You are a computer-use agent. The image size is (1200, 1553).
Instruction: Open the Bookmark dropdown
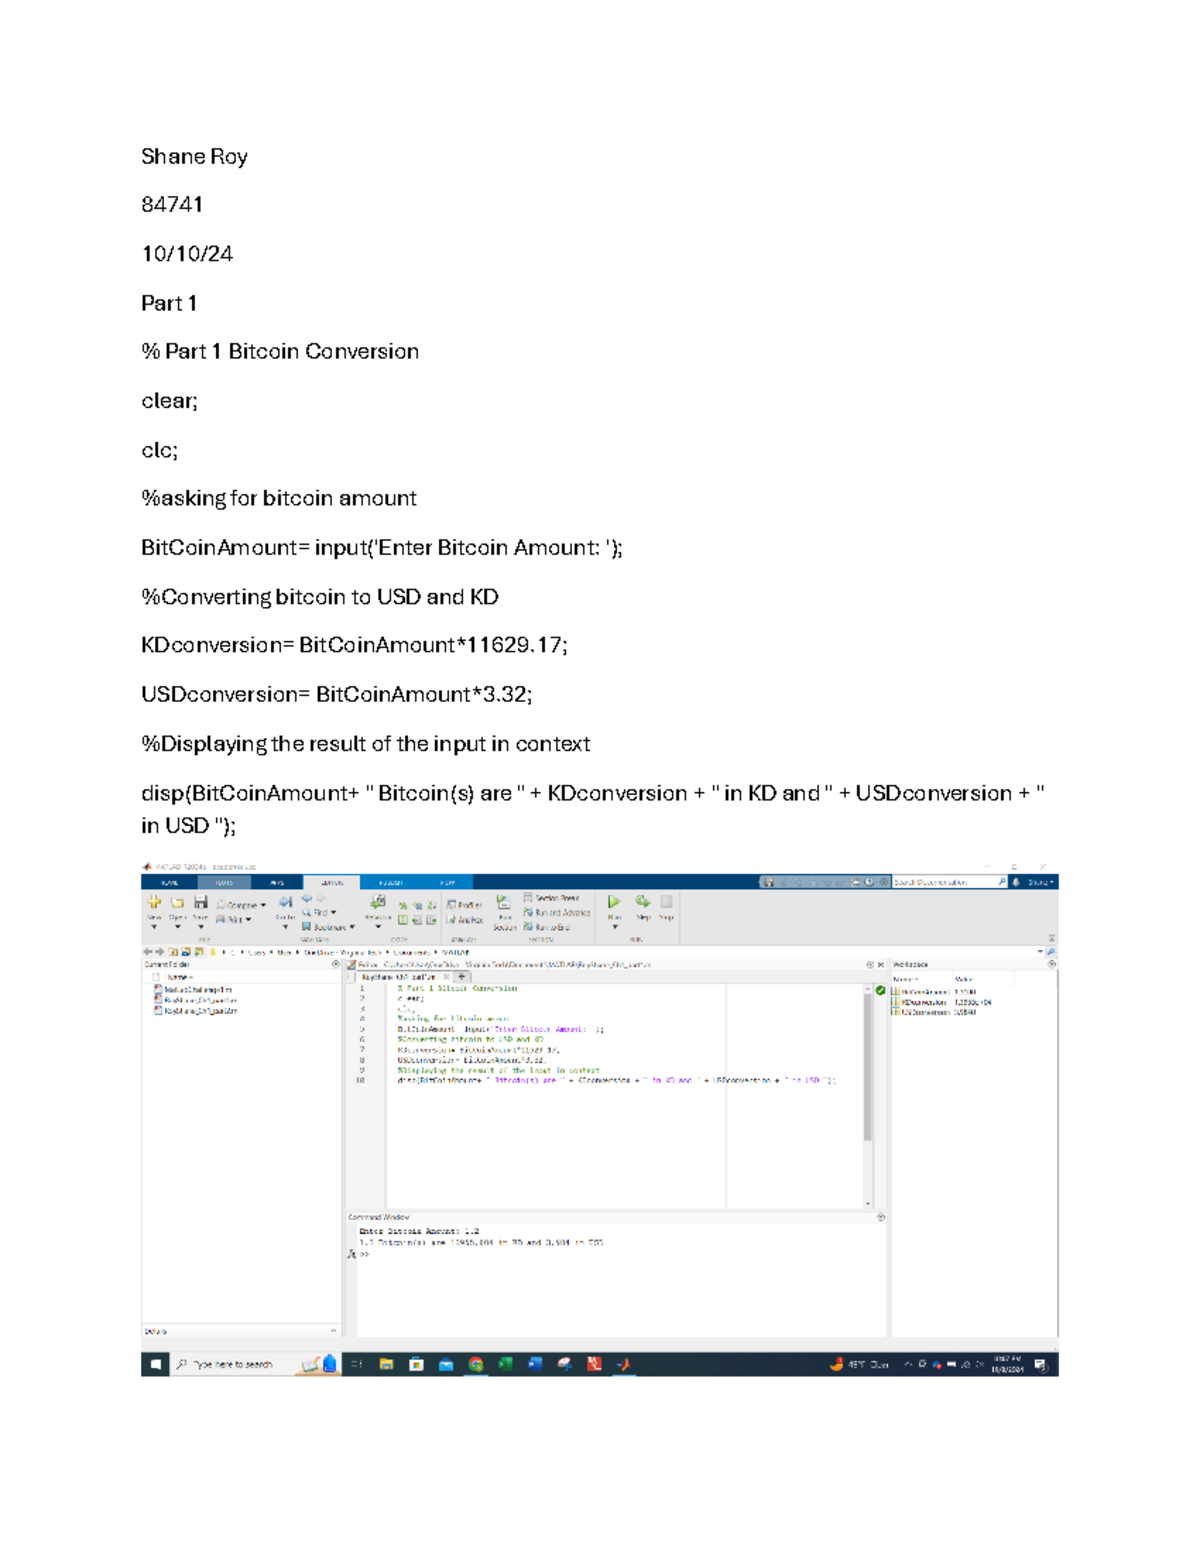pos(329,927)
